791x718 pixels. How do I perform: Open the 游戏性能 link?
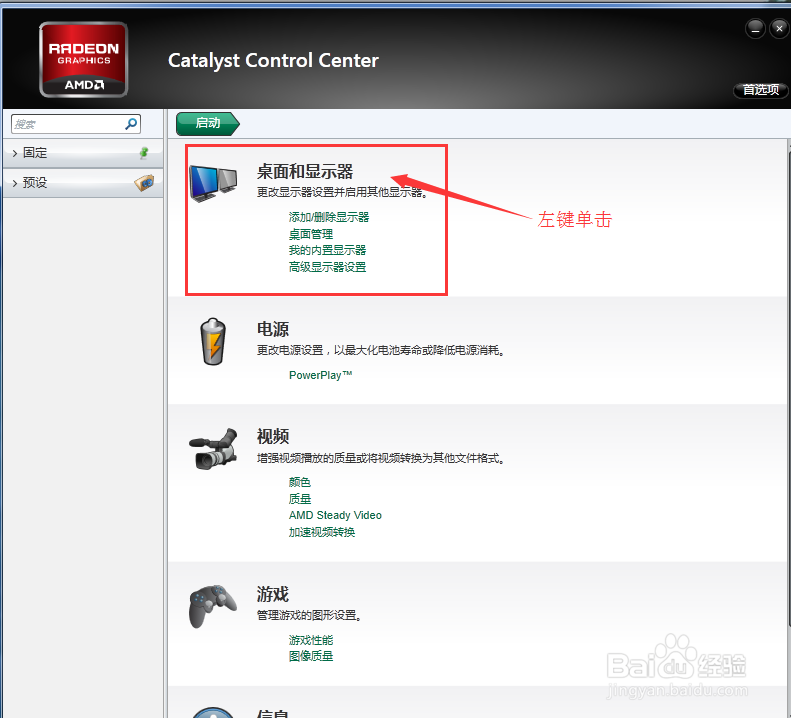[x=311, y=640]
